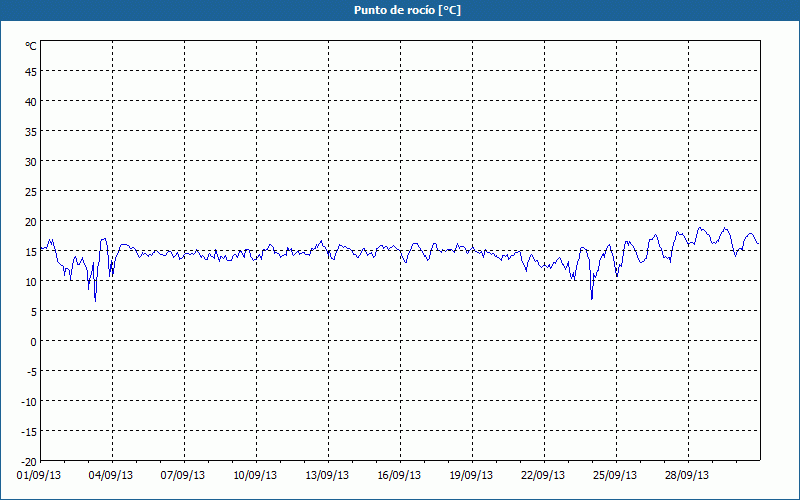
Task: Click the 'Punto de rocío [°C]' chart title
Action: 407,10
